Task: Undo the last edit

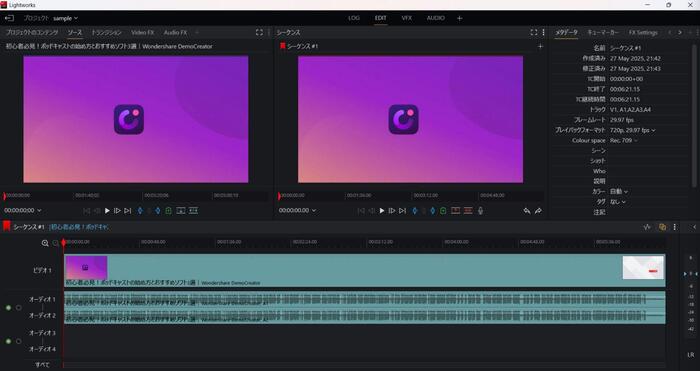Action: (527, 211)
